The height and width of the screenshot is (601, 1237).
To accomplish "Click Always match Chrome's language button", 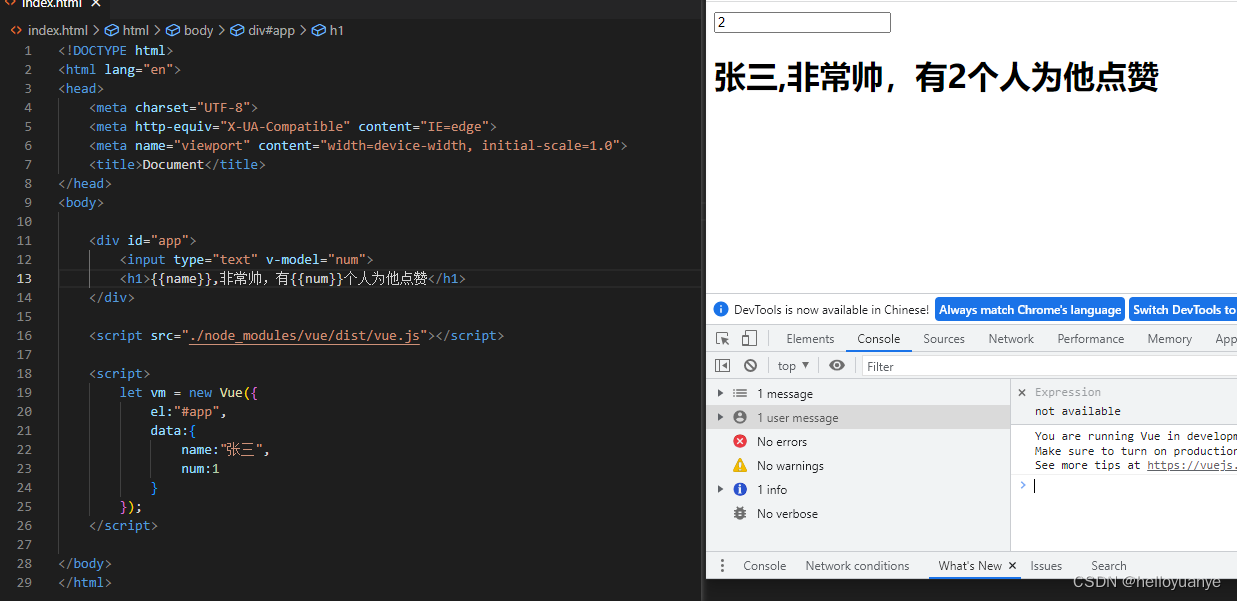I will click(x=1029, y=309).
